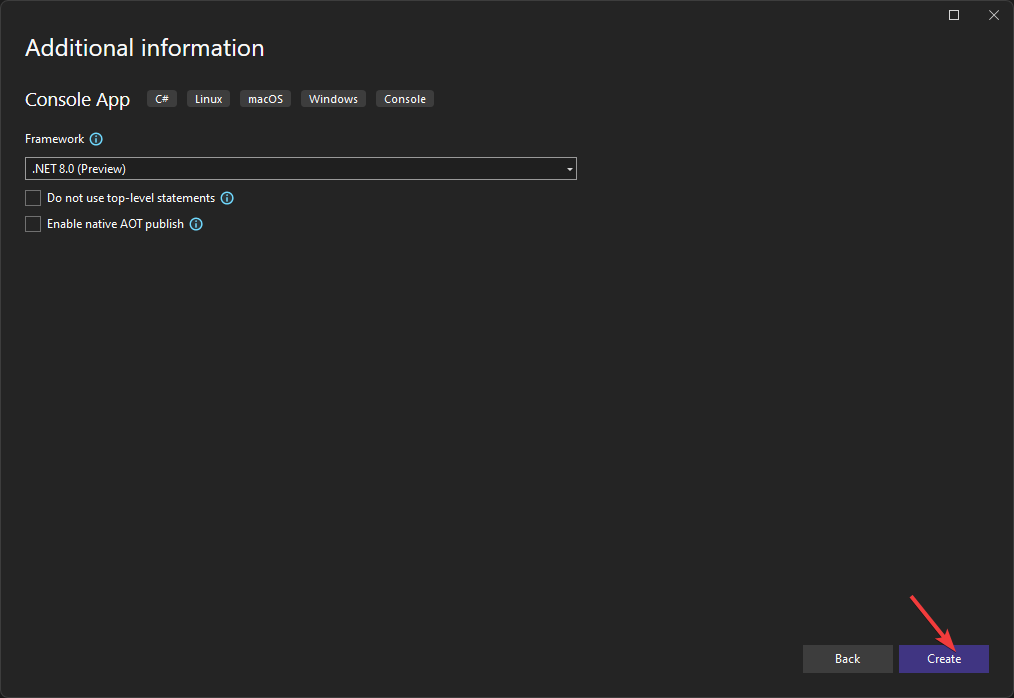This screenshot has height=698, width=1014.
Task: Select '.NET 8.0 (Preview)' in Framework combo box
Action: coord(300,168)
